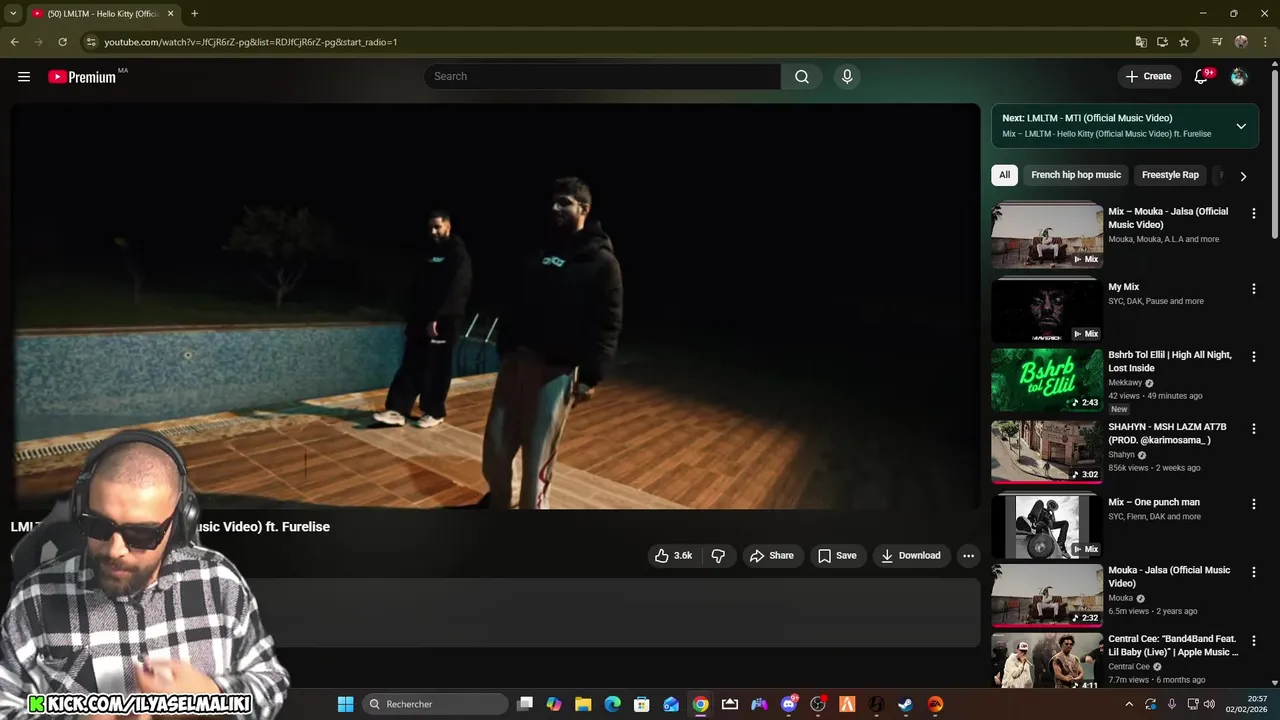Open the tab search dropdown

point(13,13)
